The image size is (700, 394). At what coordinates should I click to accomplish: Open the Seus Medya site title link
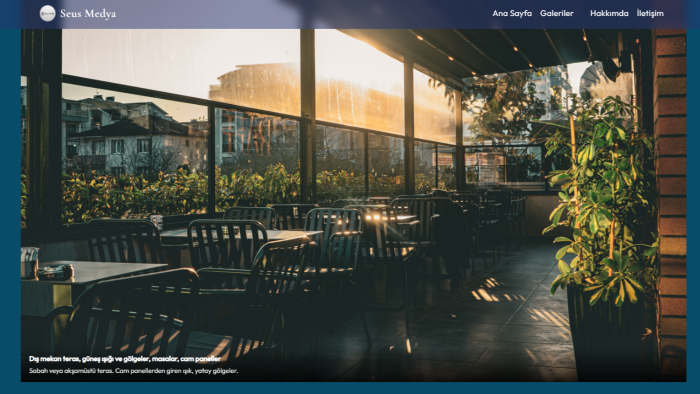[x=88, y=14]
